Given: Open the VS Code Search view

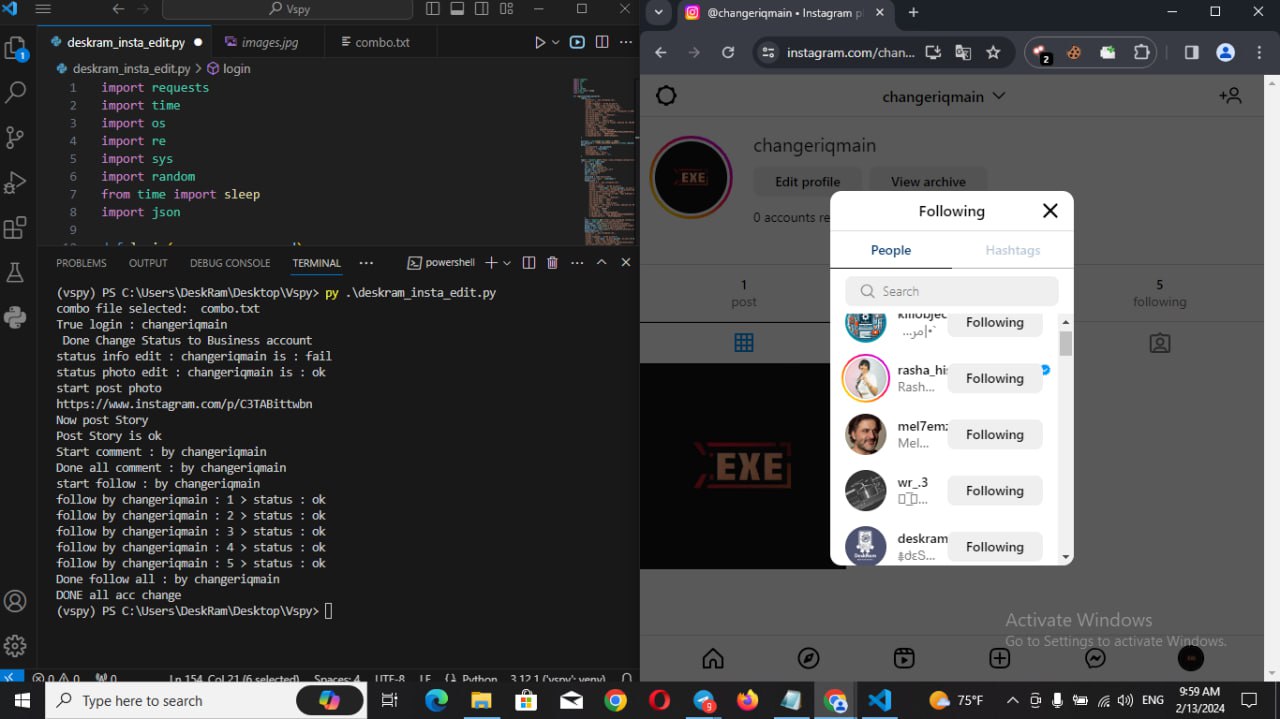Looking at the screenshot, I should (15, 93).
